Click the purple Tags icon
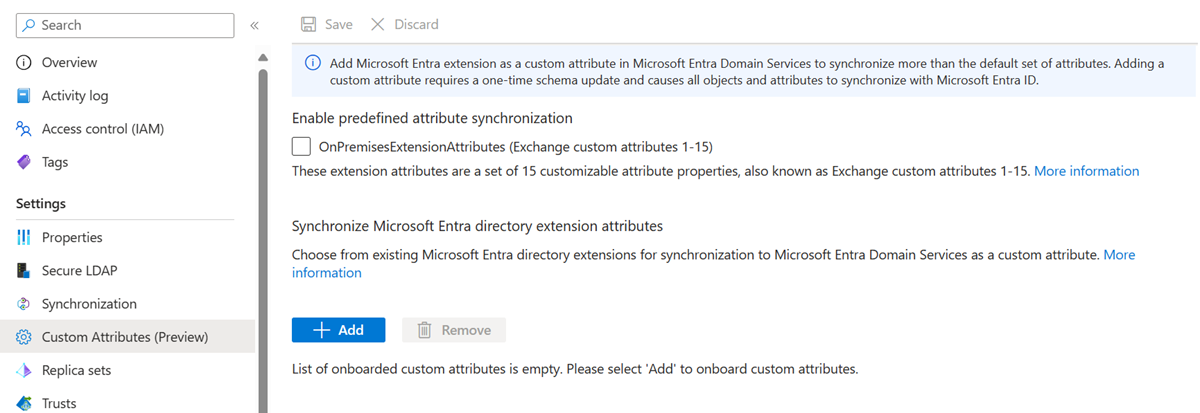The width and height of the screenshot is (1200, 413). (x=24, y=162)
